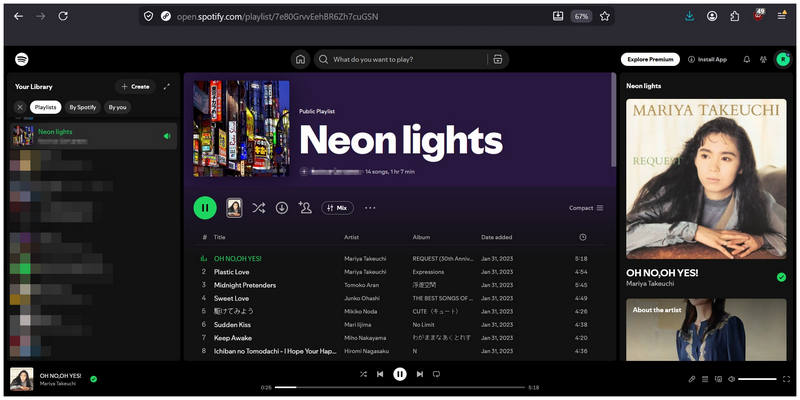Open the red extension with 49 badge

tap(759, 15)
